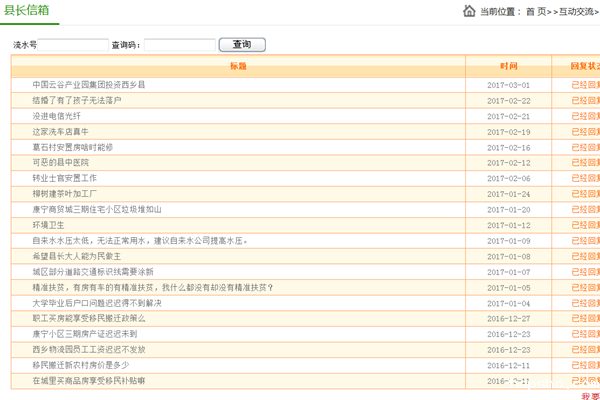Viewport: 600px width, 400px height.
Task: Open letter 中国云谷产业园集团投资西乡县
Action: pos(88,85)
